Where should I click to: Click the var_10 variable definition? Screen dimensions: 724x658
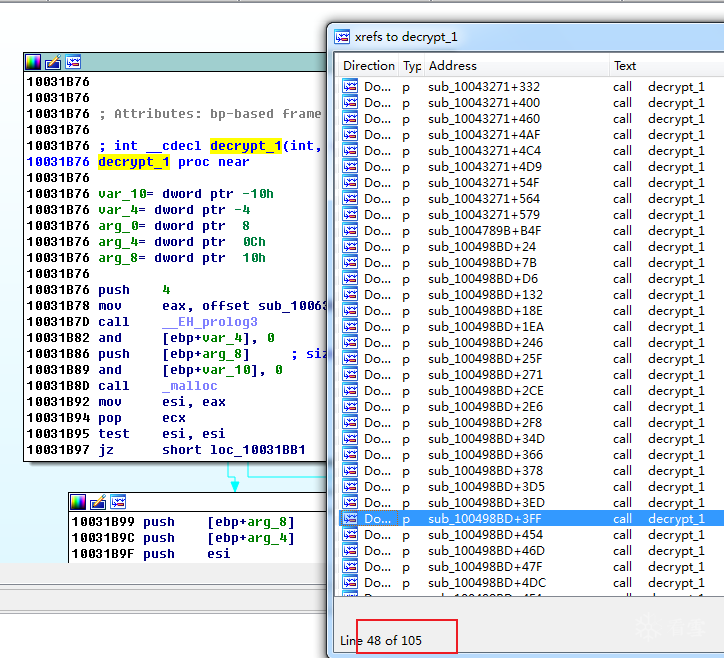[186, 194]
